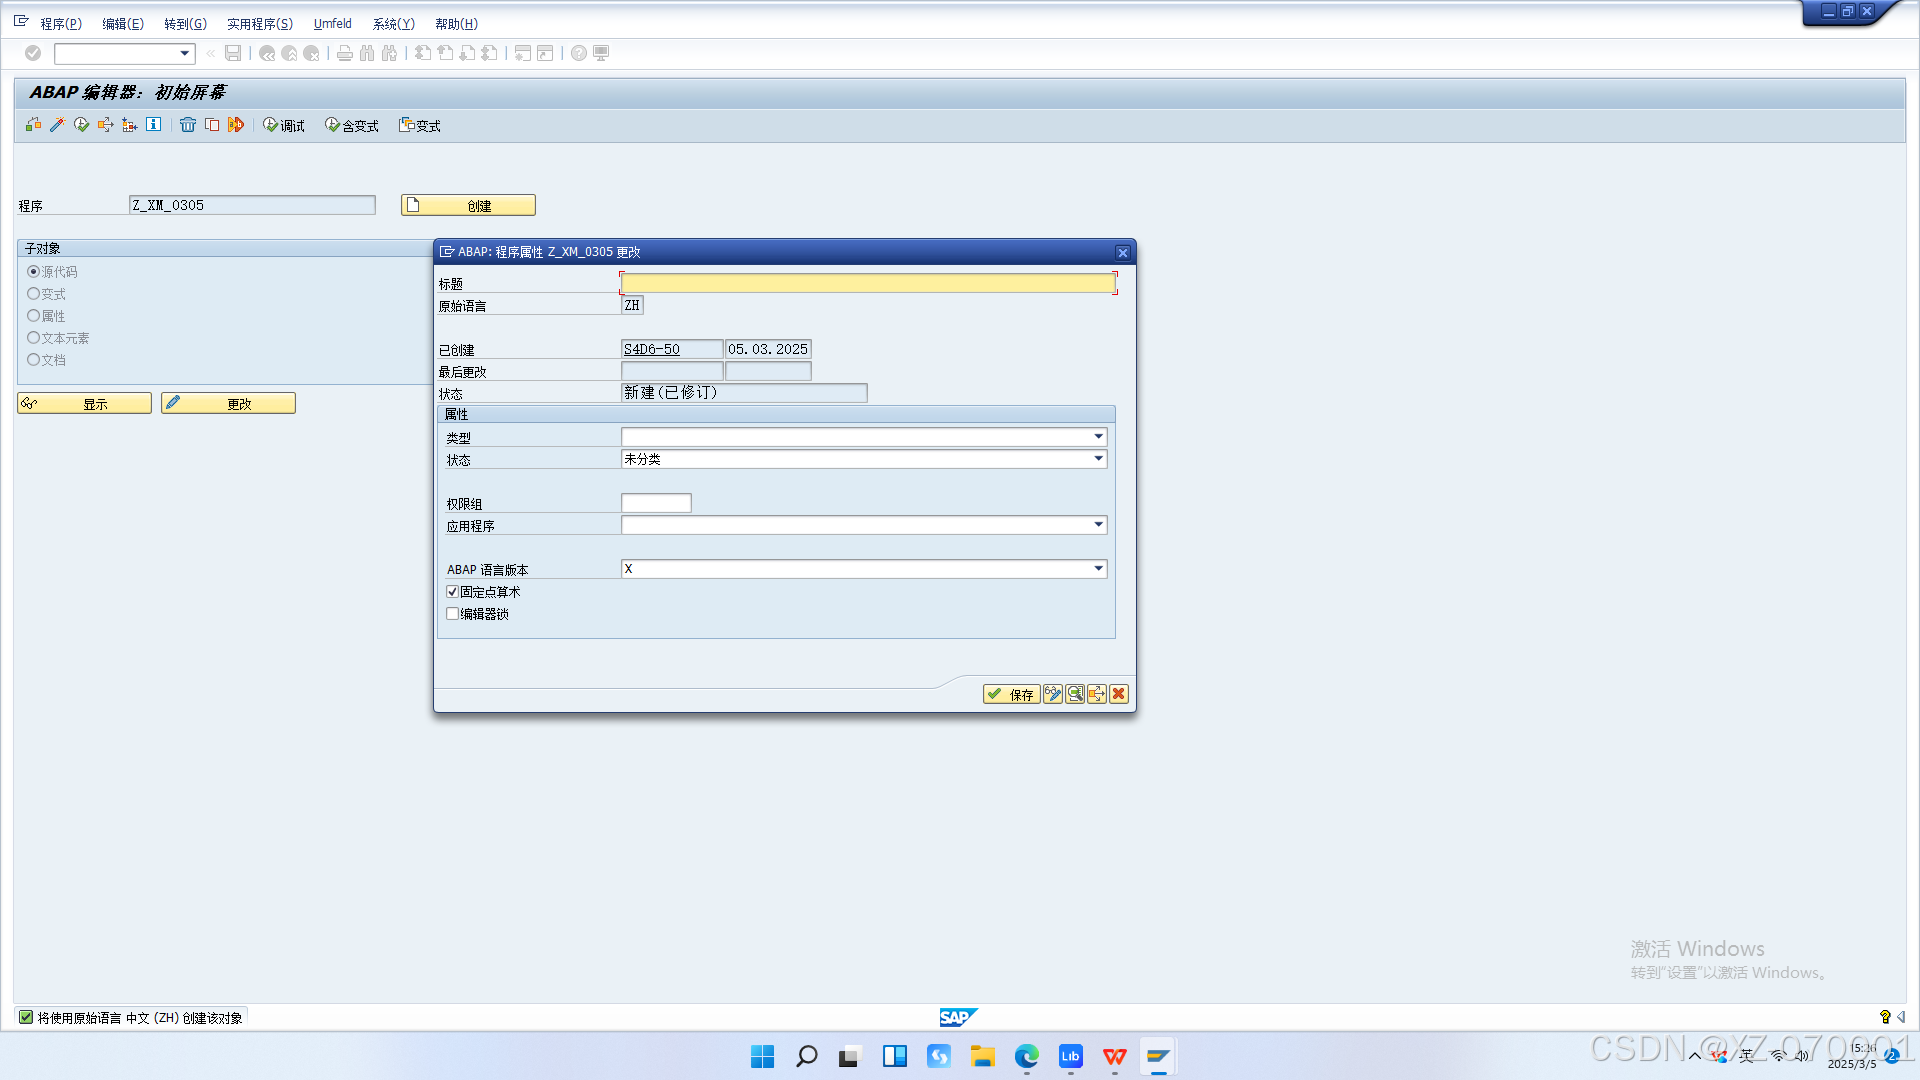Click the magic wand enhancement icon
This screenshot has width=1920, height=1080.
[x=57, y=125]
